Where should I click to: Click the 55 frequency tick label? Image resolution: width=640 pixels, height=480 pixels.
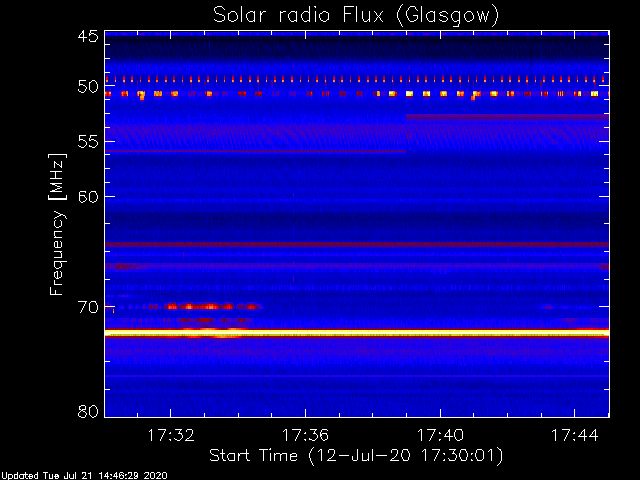(88, 142)
